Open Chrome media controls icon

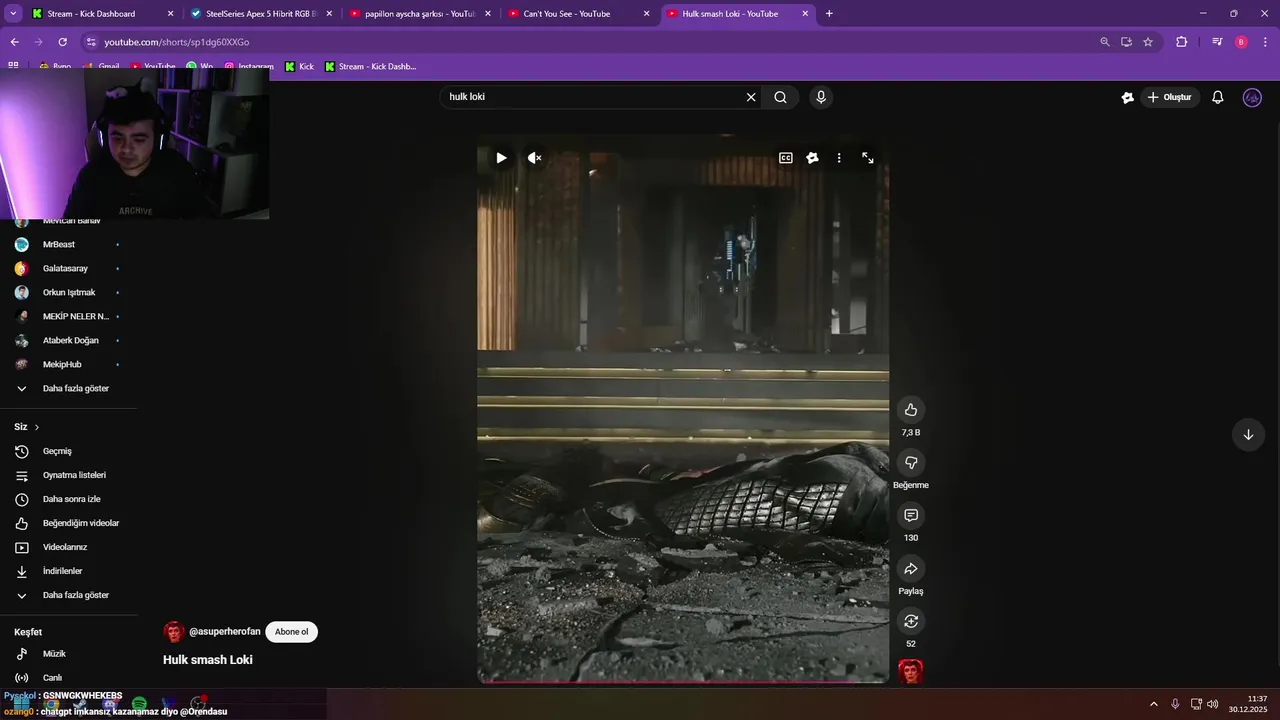point(1217,42)
